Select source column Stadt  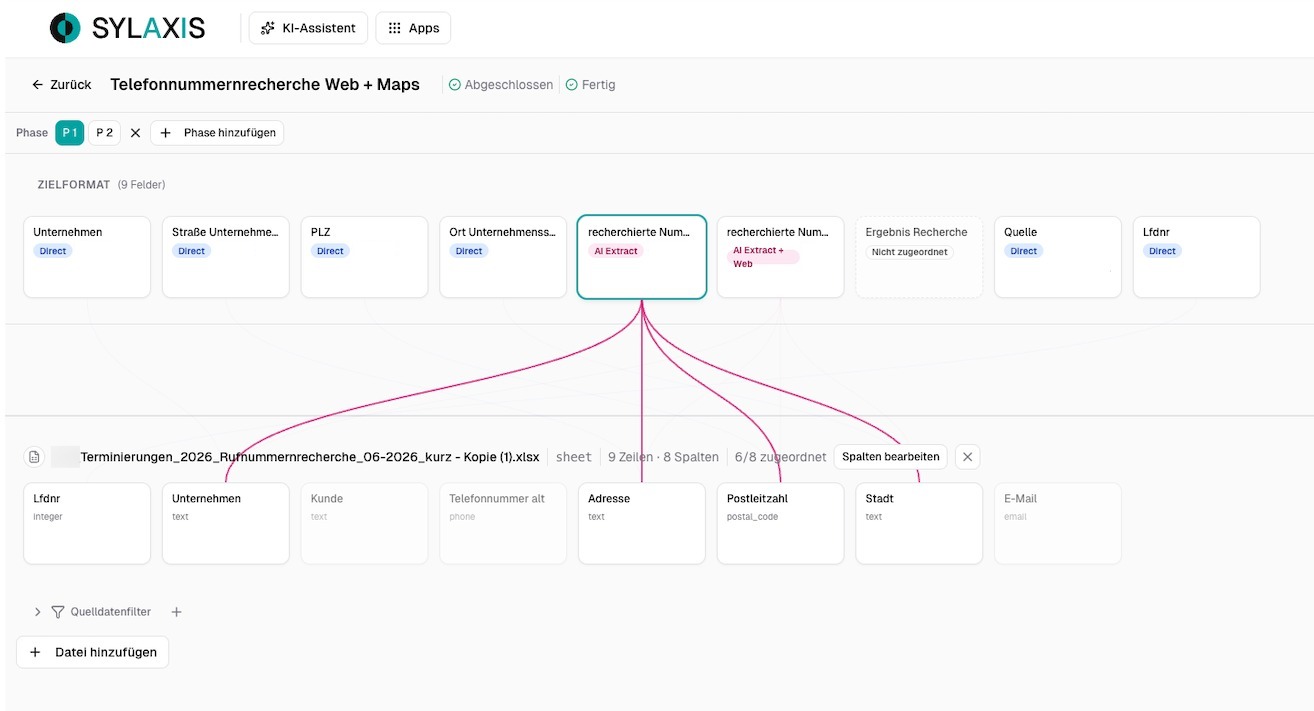[919, 523]
